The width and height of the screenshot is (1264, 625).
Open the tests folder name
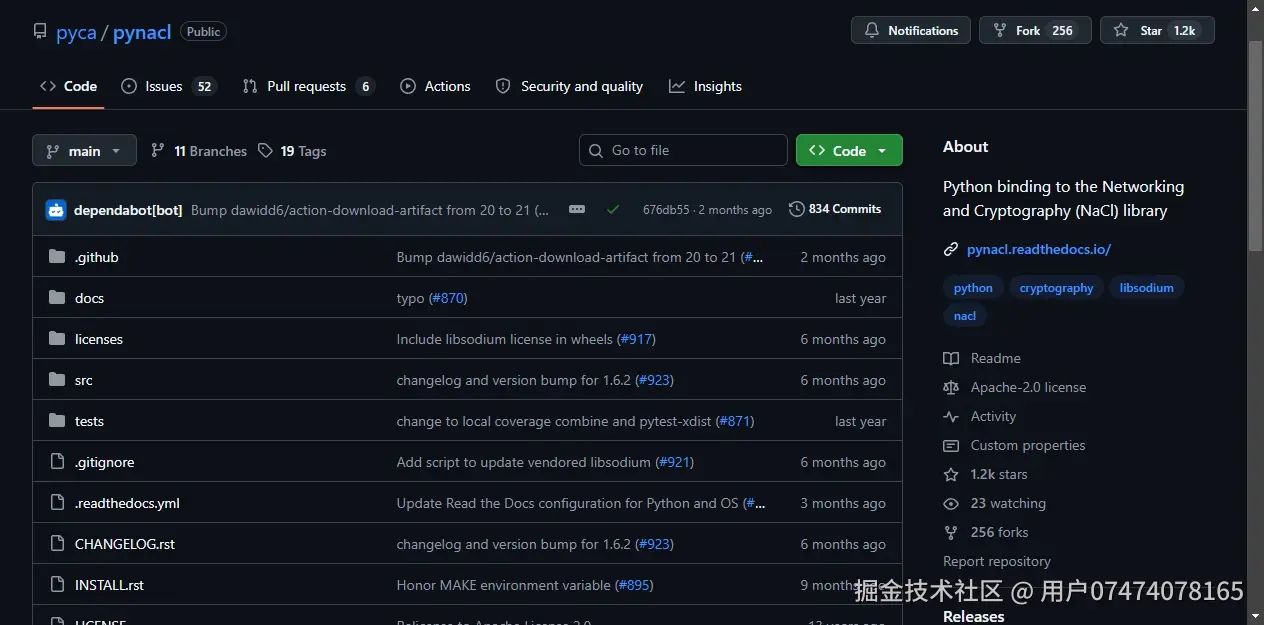pyautogui.click(x=89, y=421)
